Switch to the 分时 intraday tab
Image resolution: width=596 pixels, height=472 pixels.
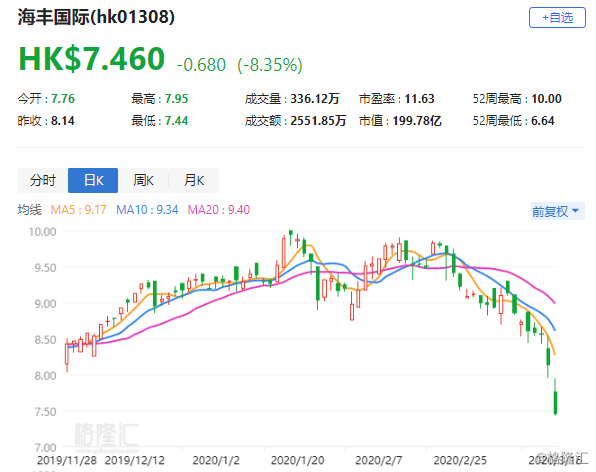(43, 180)
